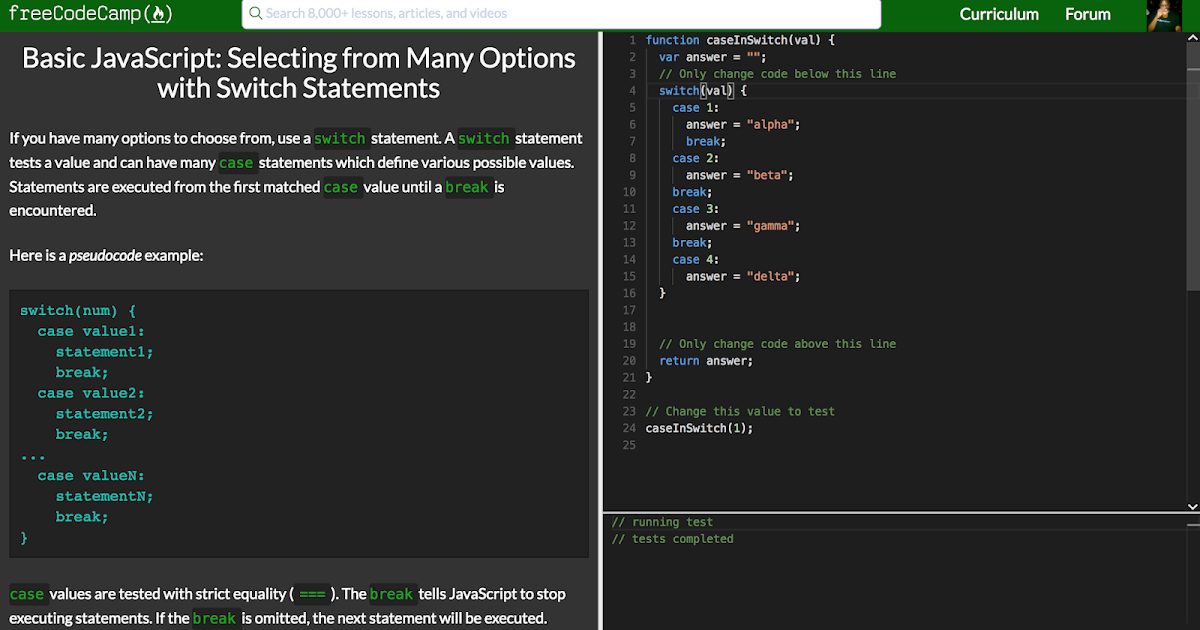The image size is (1200, 630).
Task: Click 'switch(num) {' in pseudocode example
Action: 78,311
